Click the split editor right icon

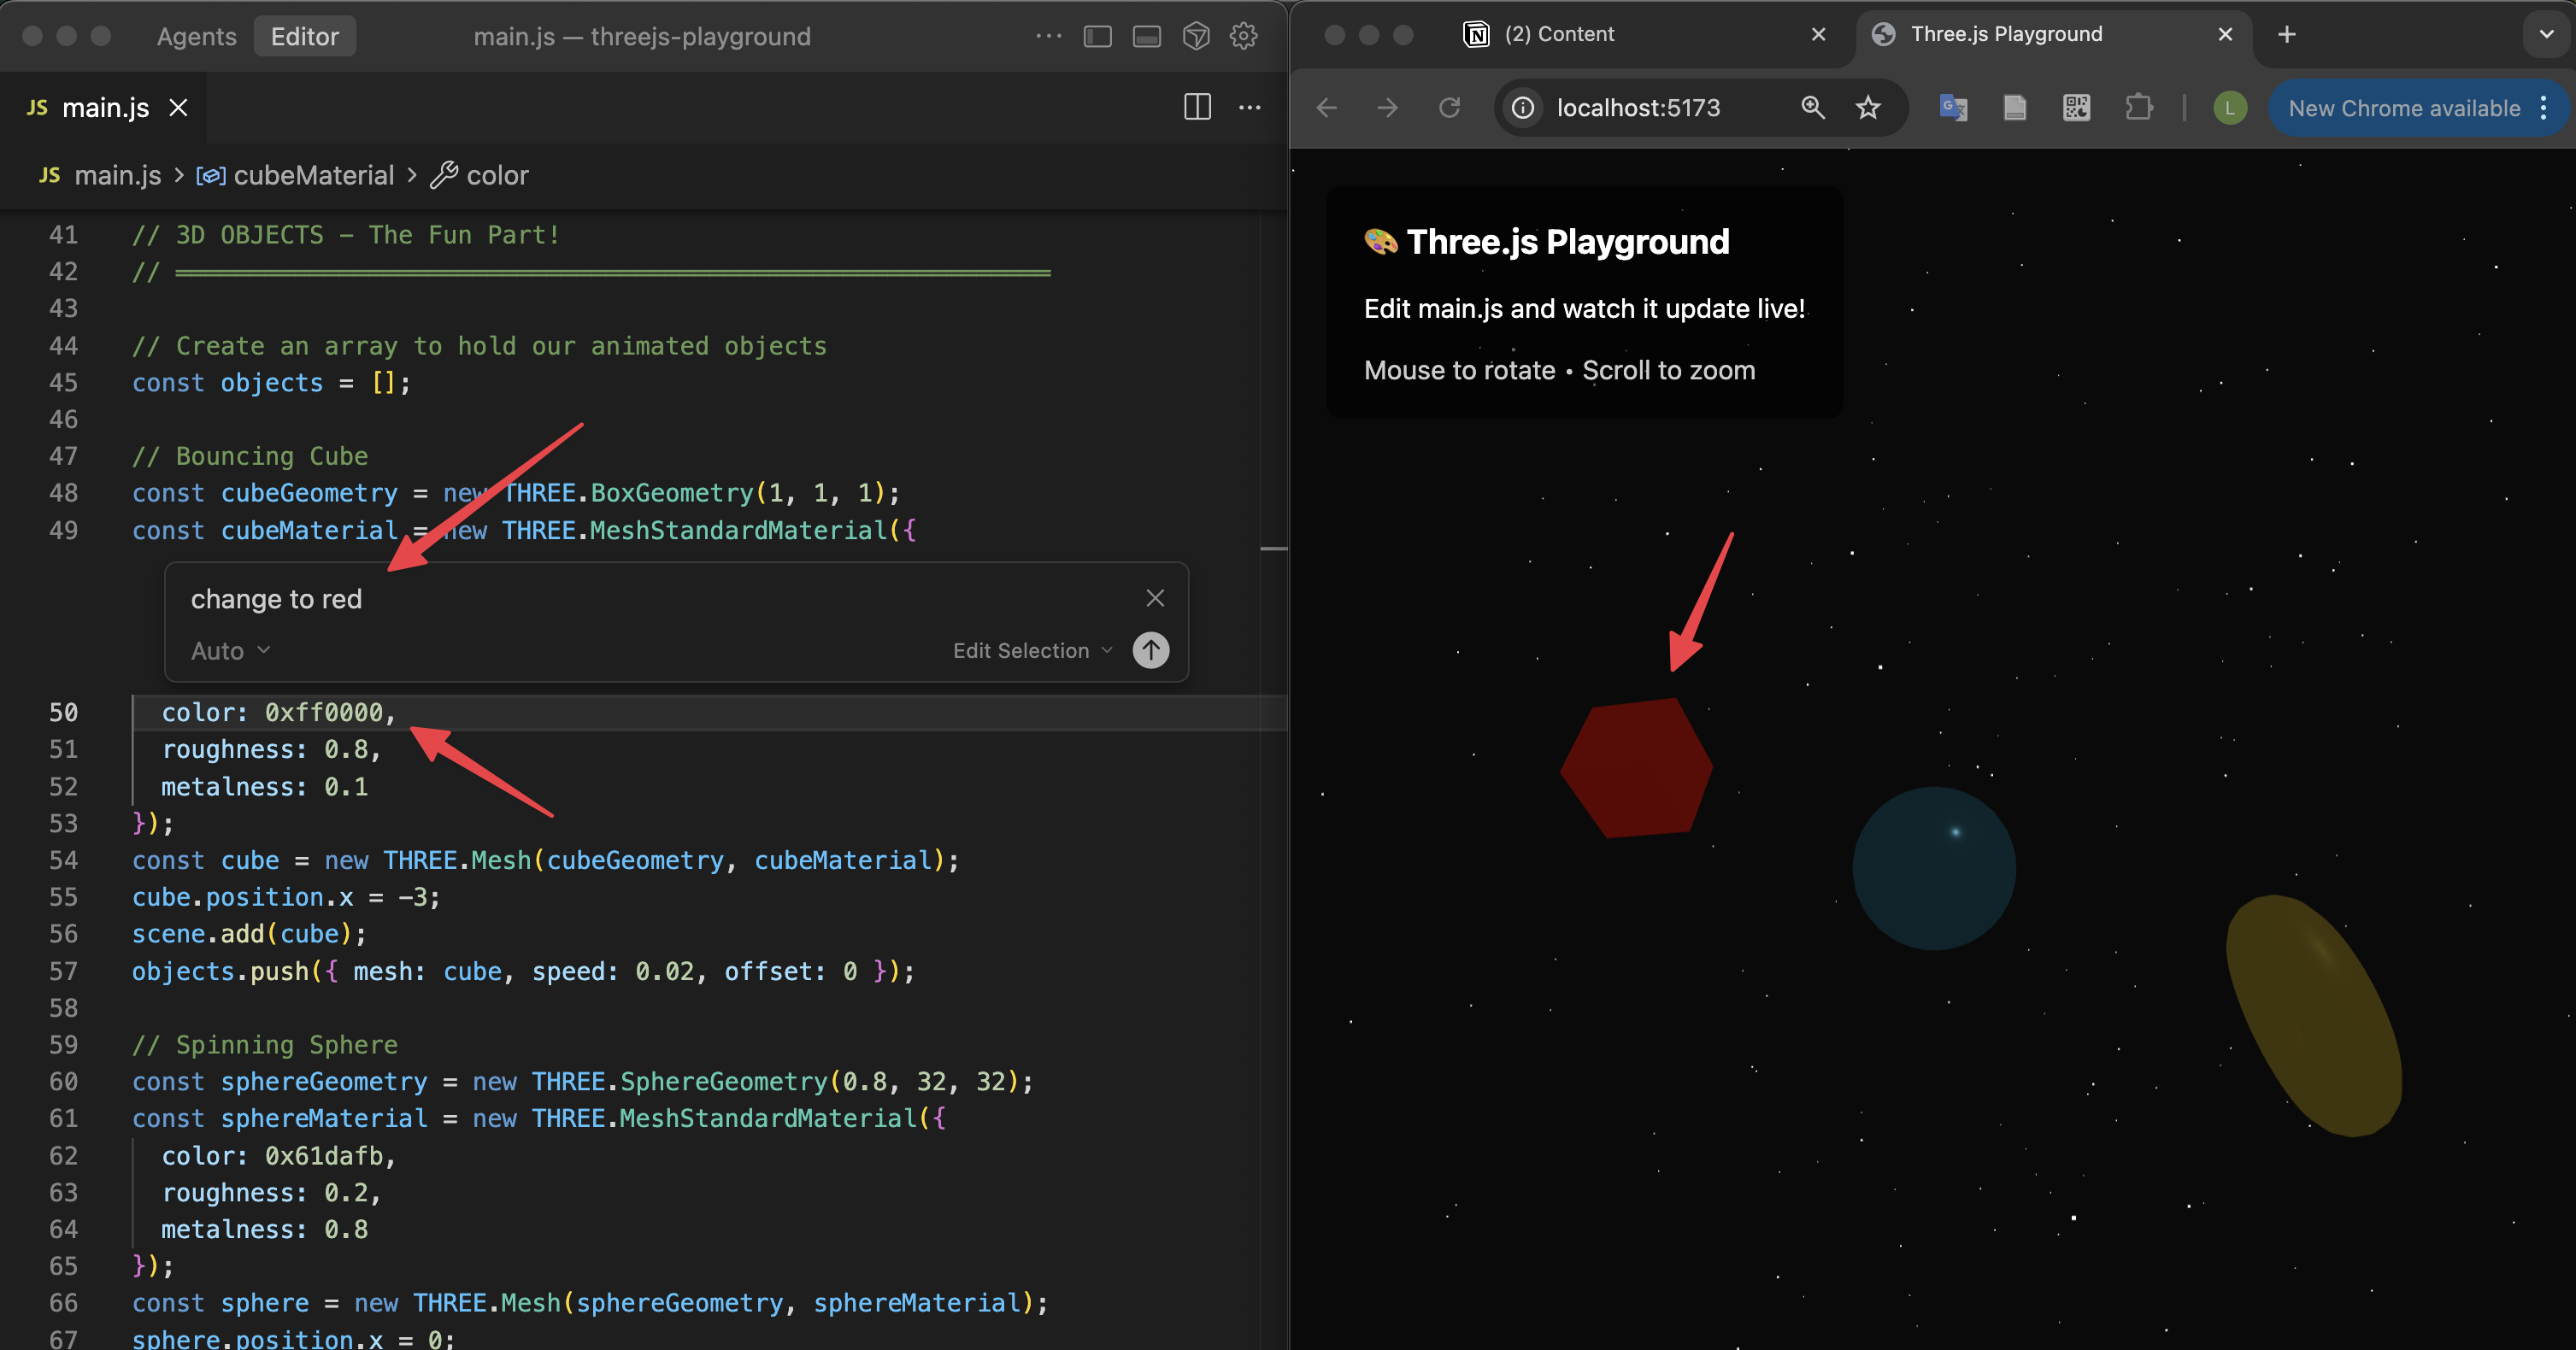1197,107
